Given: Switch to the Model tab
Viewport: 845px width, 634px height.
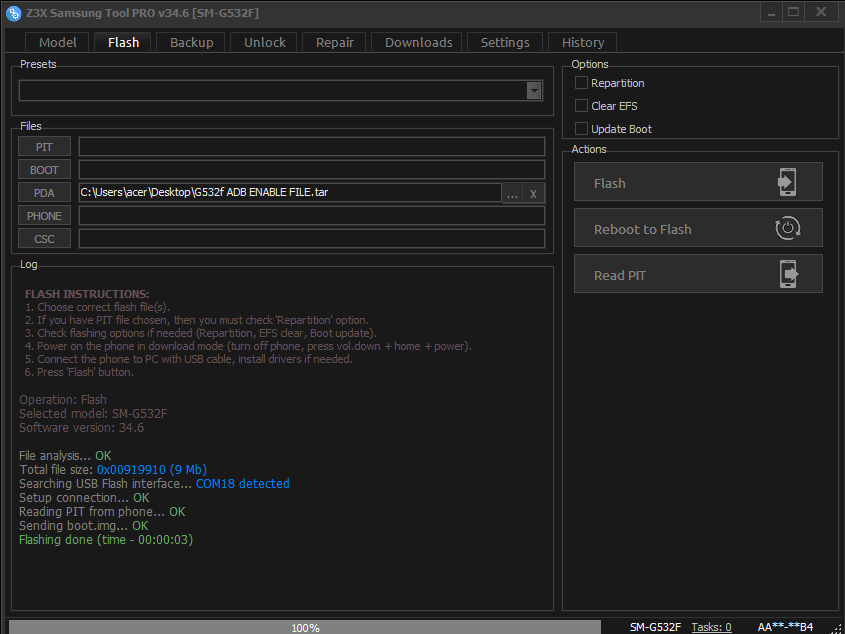Looking at the screenshot, I should click(58, 42).
